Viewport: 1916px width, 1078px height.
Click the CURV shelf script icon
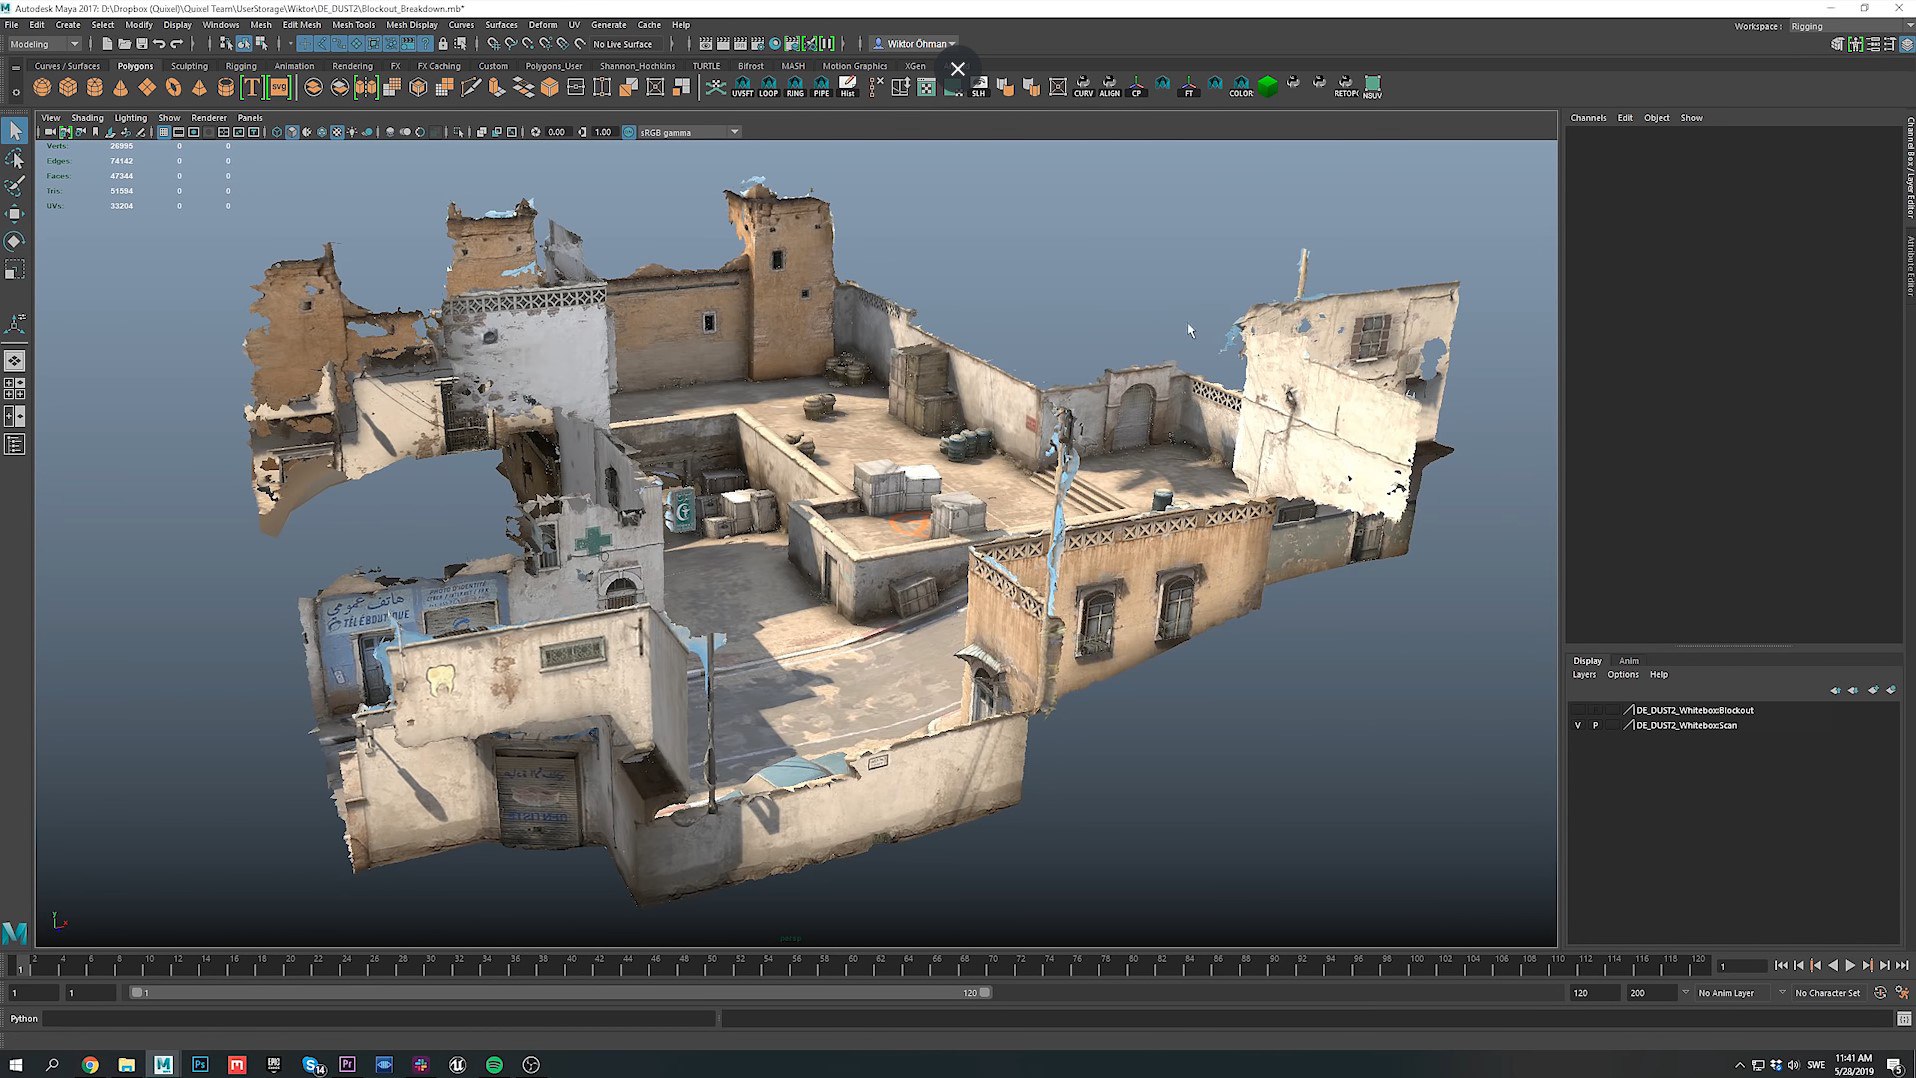click(x=1083, y=88)
